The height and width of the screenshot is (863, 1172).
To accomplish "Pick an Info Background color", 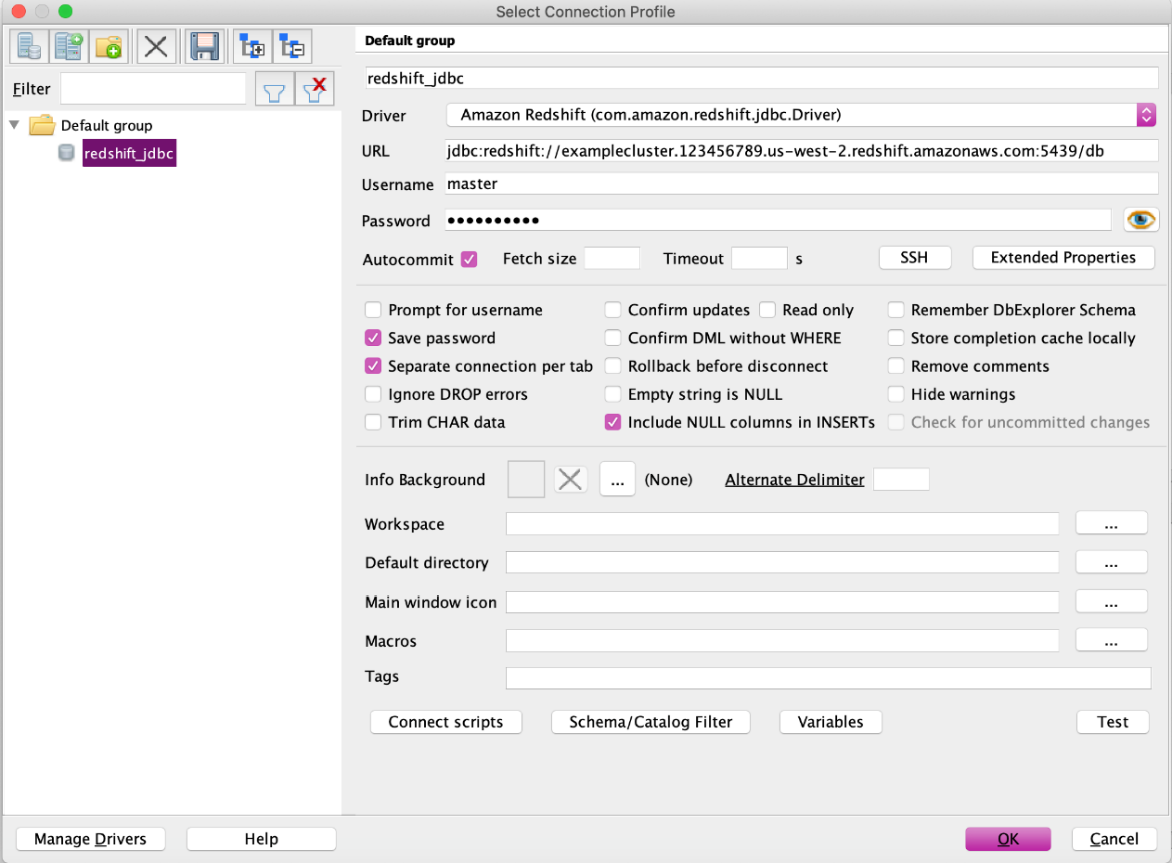I will pos(617,479).
